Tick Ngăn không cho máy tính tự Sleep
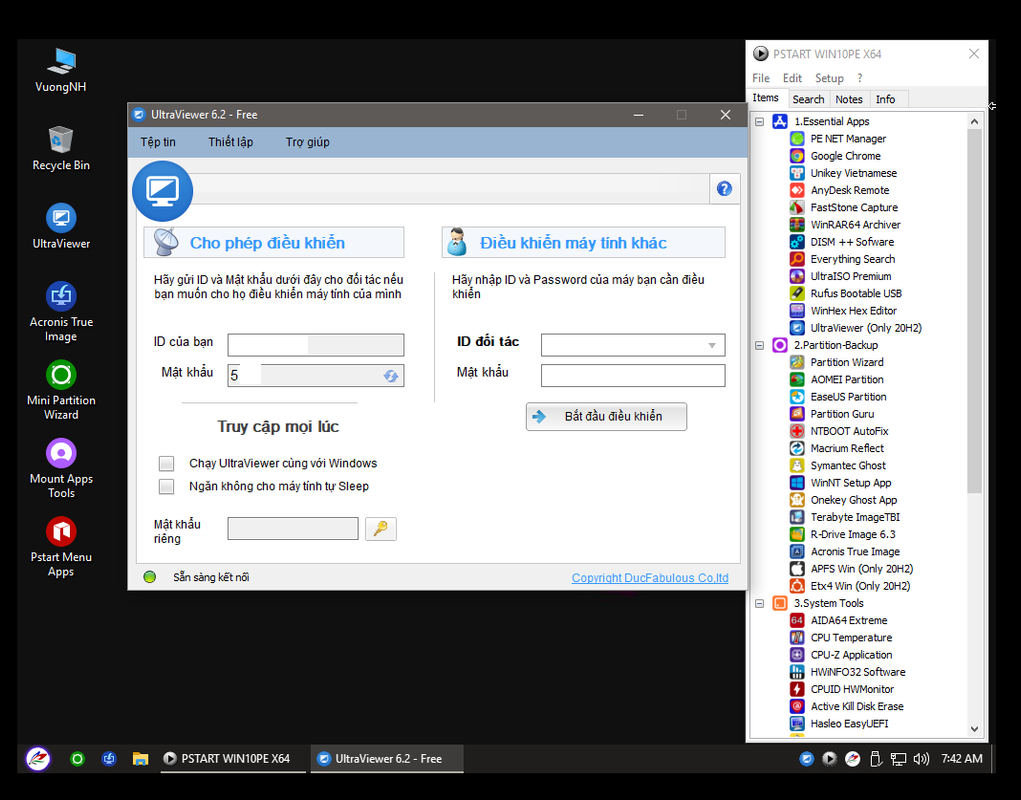Screen dimensions: 1021x800 (167, 486)
